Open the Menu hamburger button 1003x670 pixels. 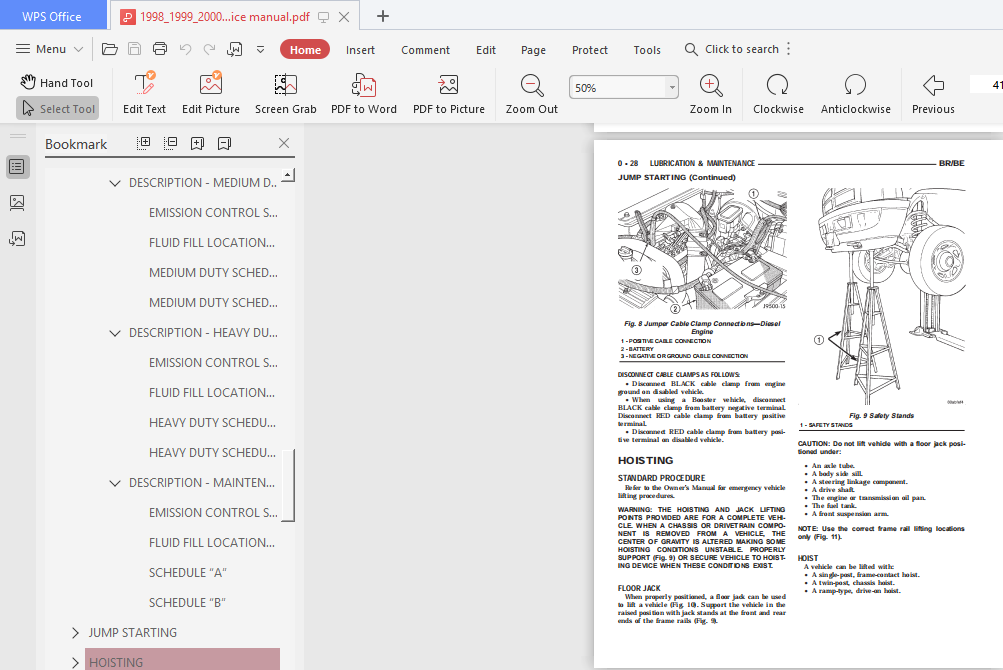tap(49, 49)
